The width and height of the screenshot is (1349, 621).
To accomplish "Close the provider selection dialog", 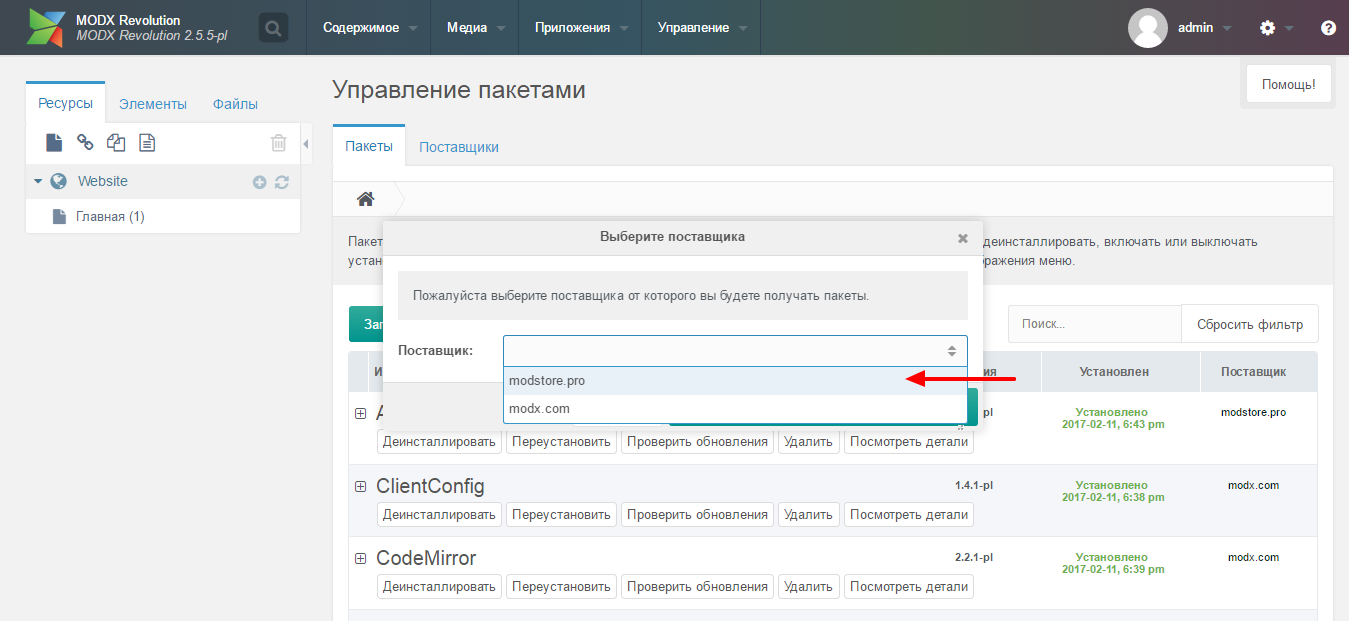I will tap(963, 238).
